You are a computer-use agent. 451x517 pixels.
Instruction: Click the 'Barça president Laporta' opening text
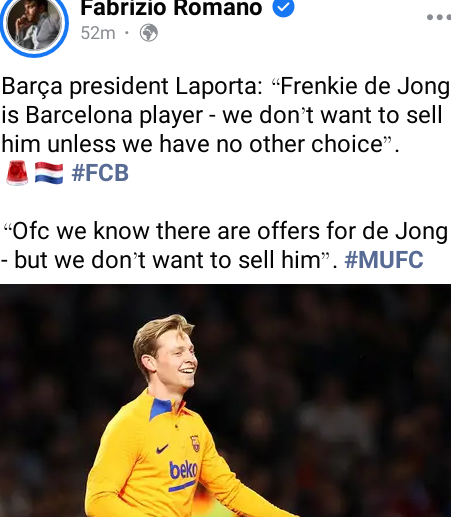coord(132,86)
